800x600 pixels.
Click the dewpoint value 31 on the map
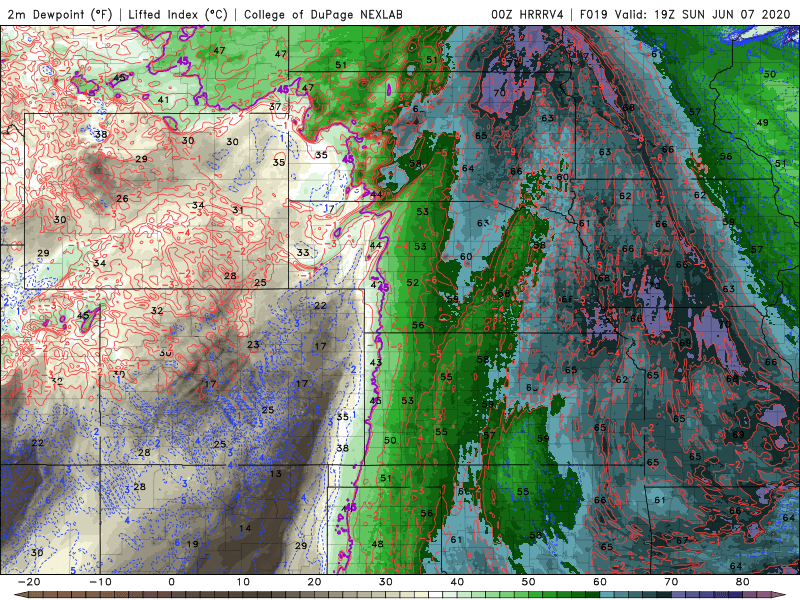pos(238,210)
